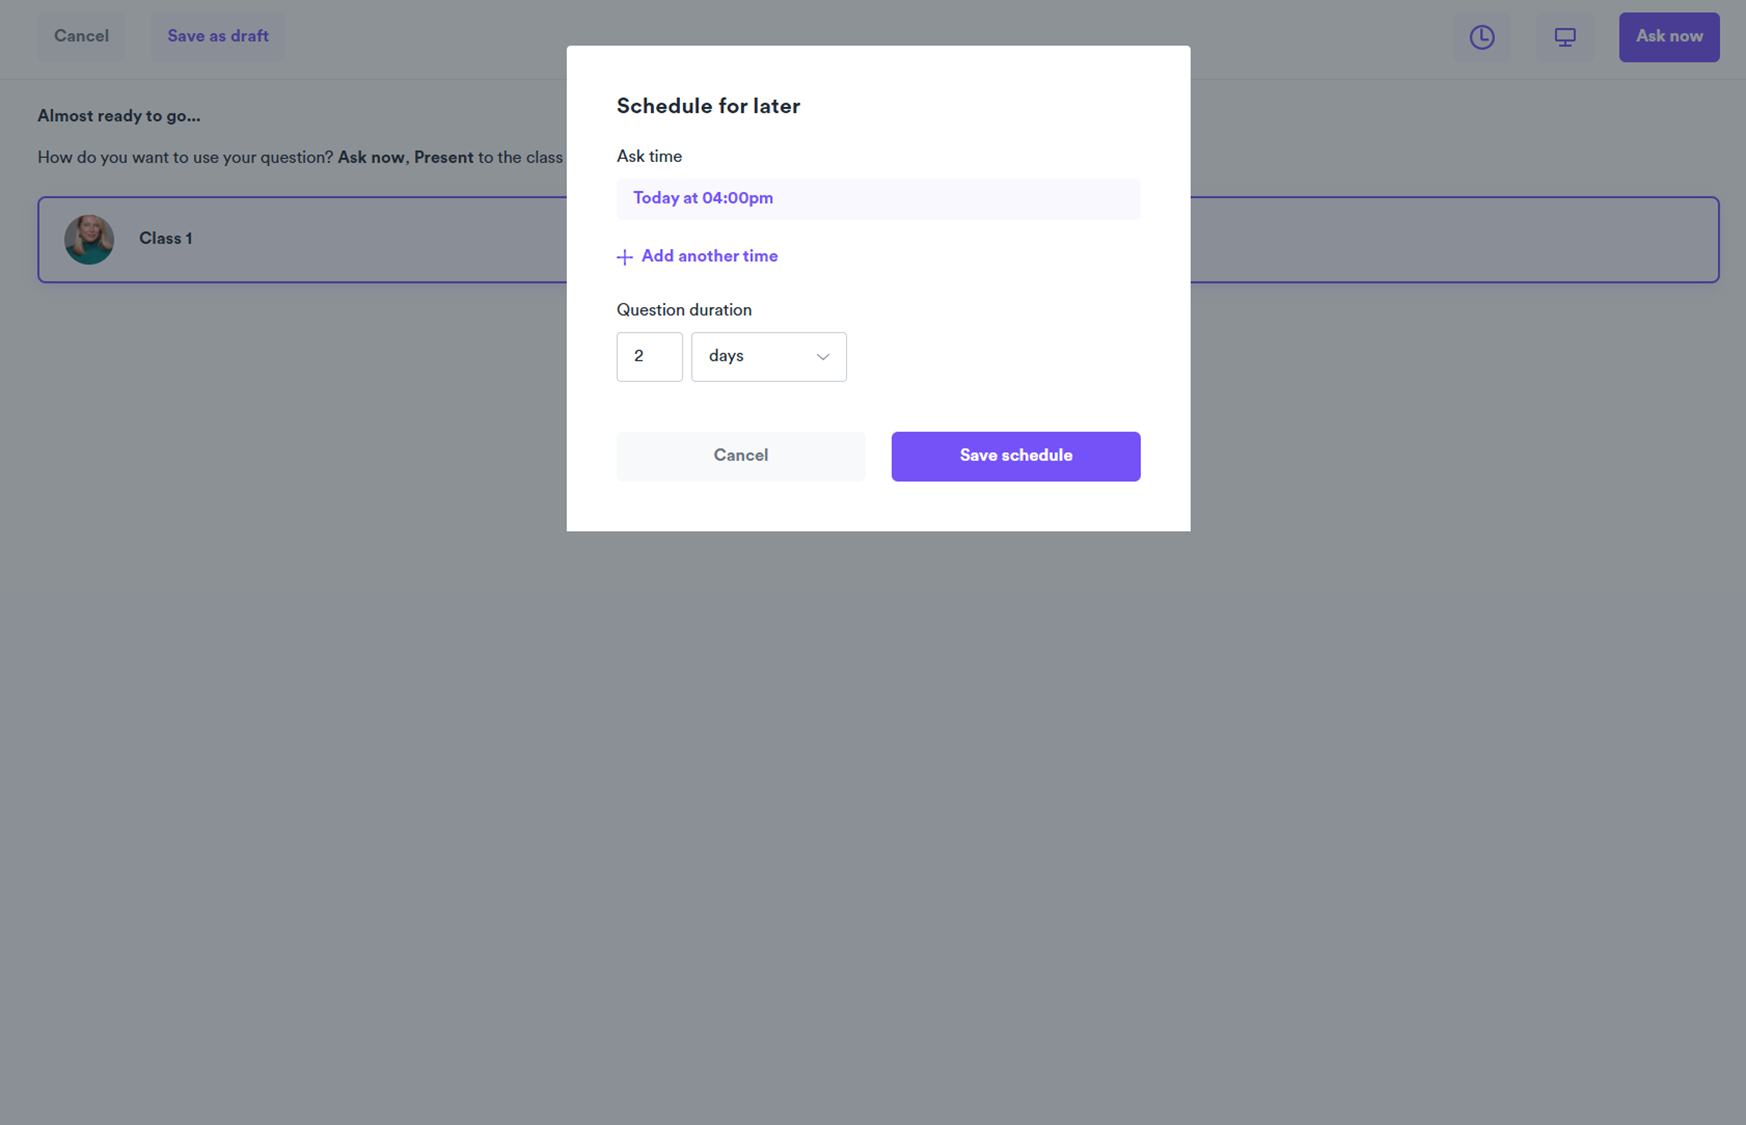
Task: Hit the Ask now button
Action: (x=1668, y=37)
